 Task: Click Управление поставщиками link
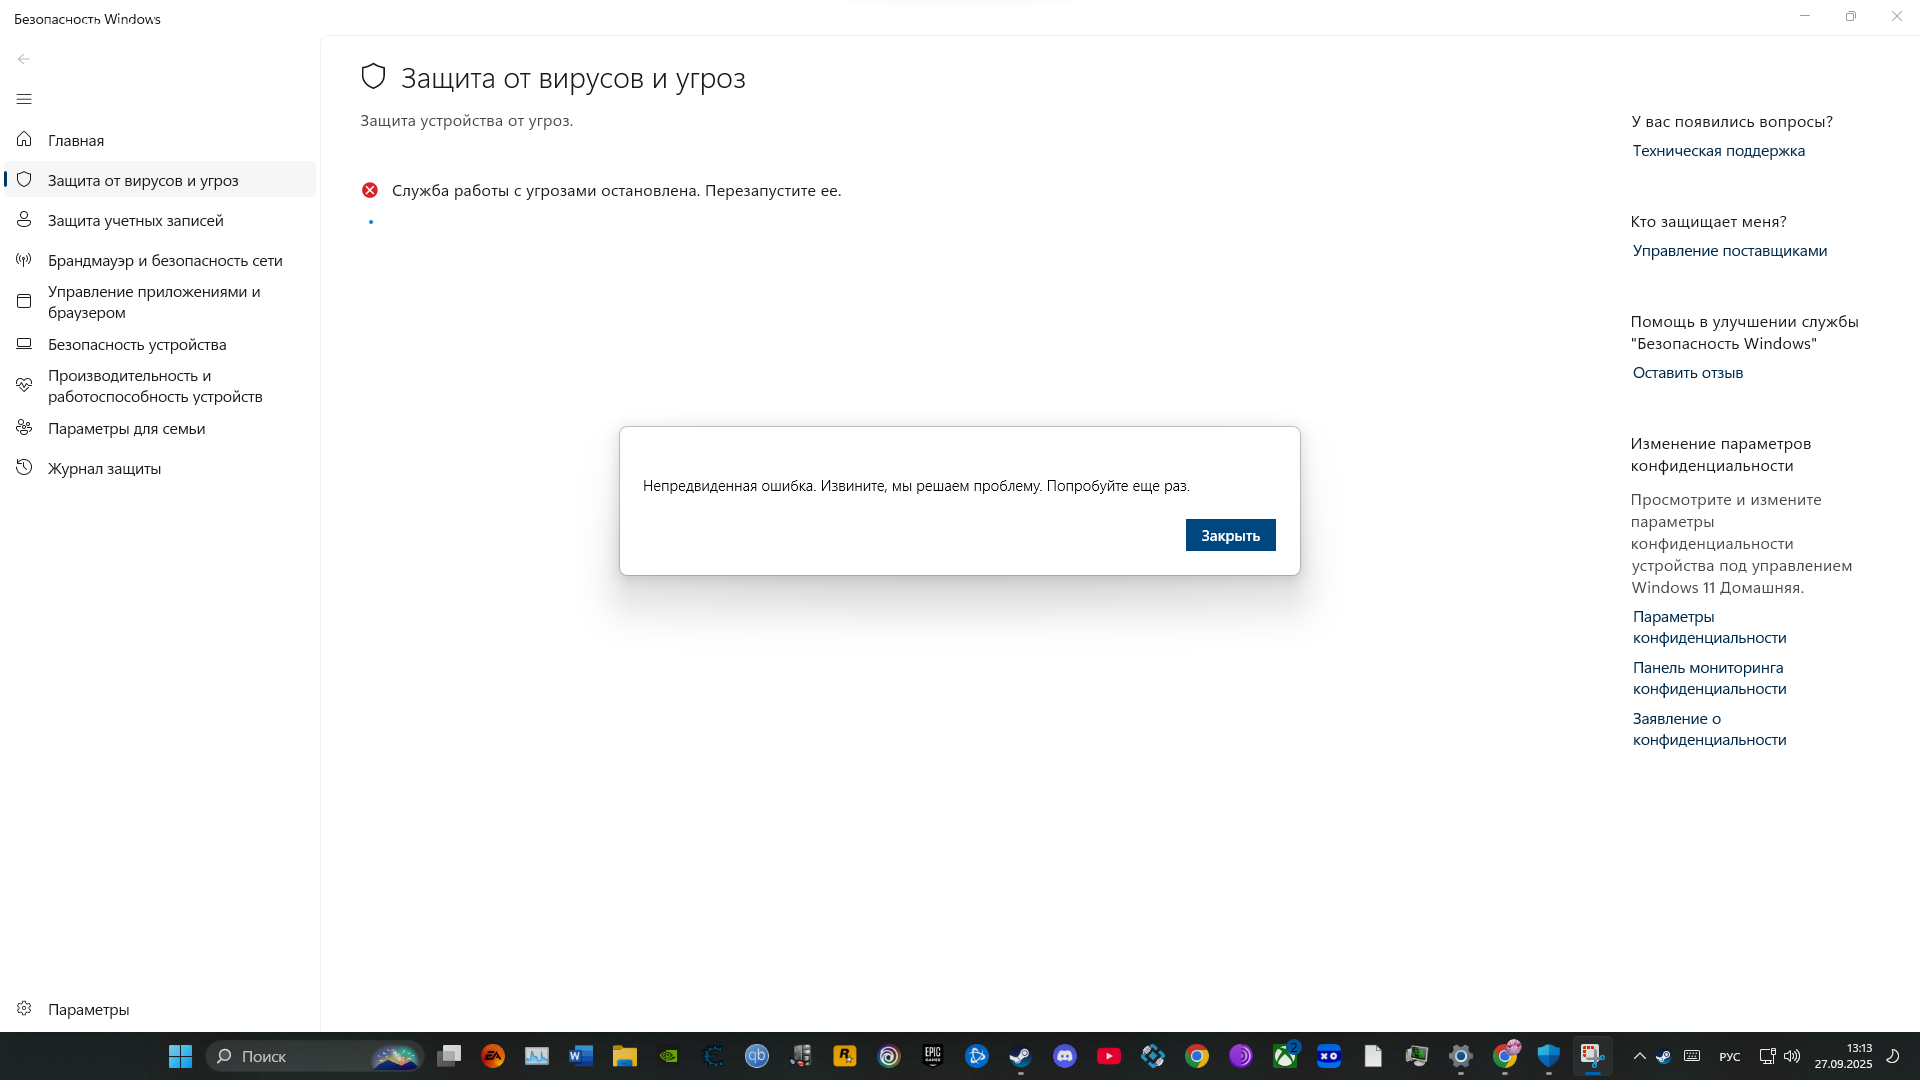(1729, 251)
